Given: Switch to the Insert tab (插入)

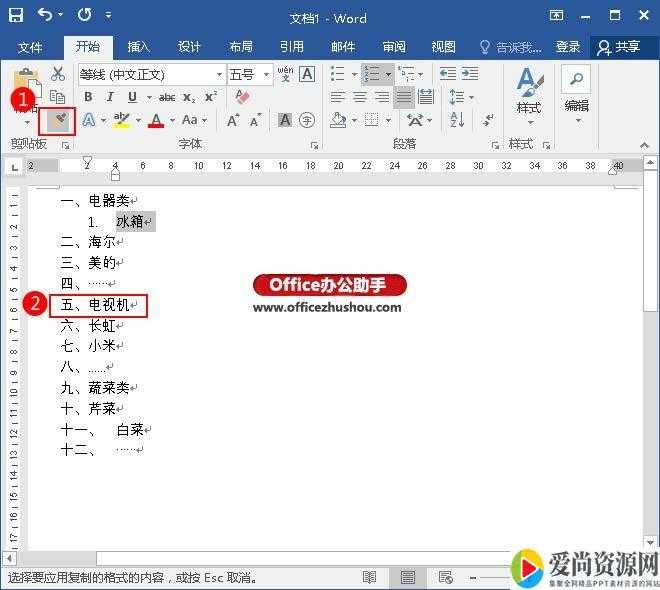Looking at the screenshot, I should pos(138,47).
